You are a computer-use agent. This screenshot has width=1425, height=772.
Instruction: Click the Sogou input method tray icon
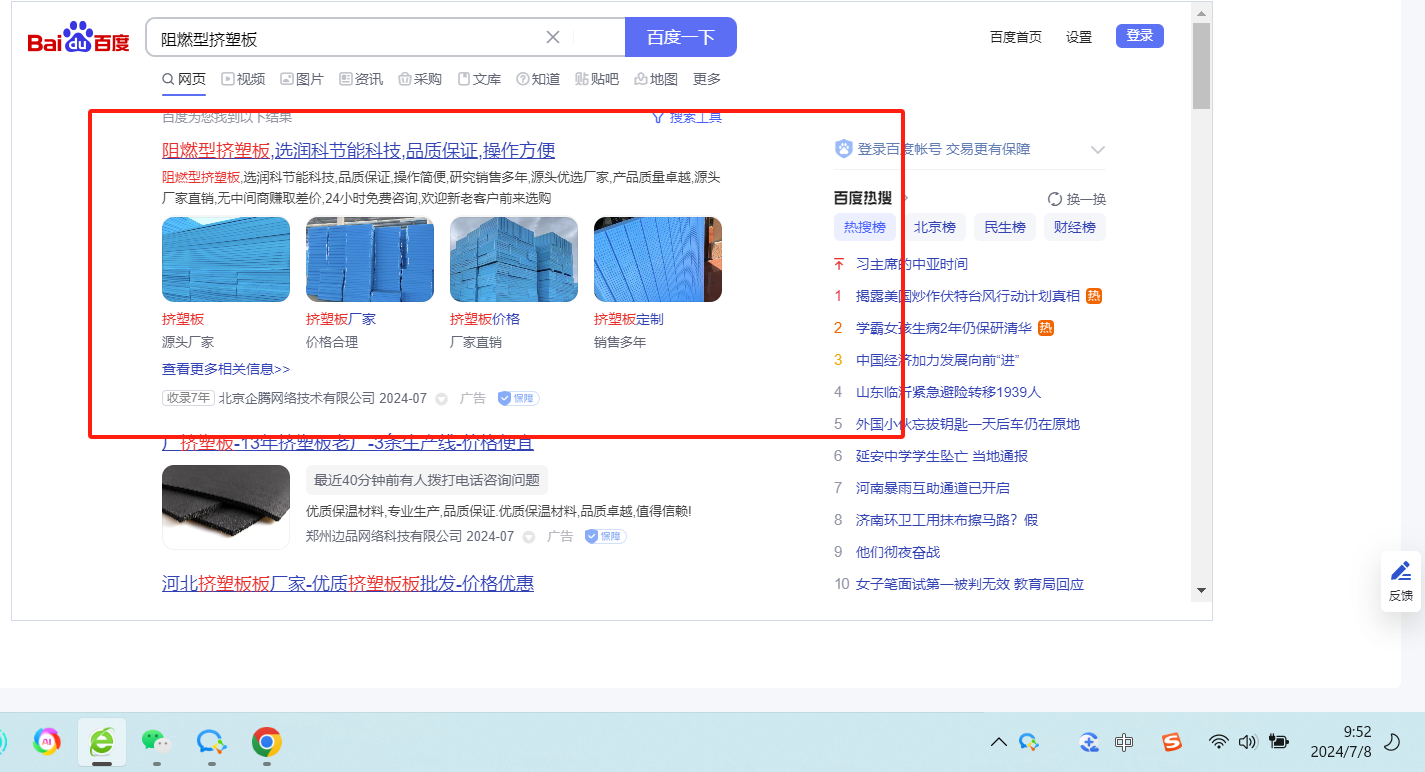[1171, 742]
